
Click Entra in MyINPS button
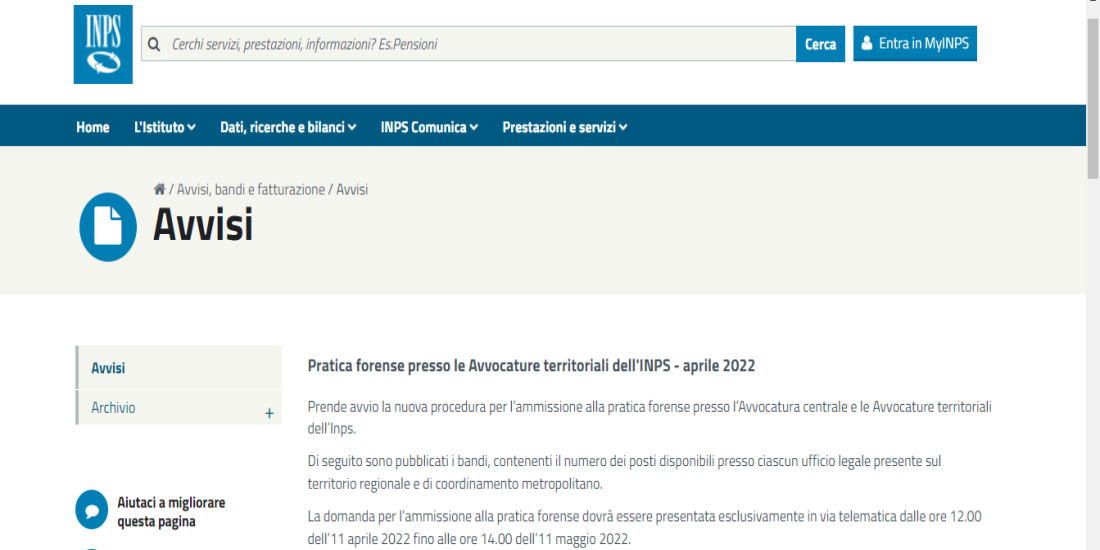[915, 43]
